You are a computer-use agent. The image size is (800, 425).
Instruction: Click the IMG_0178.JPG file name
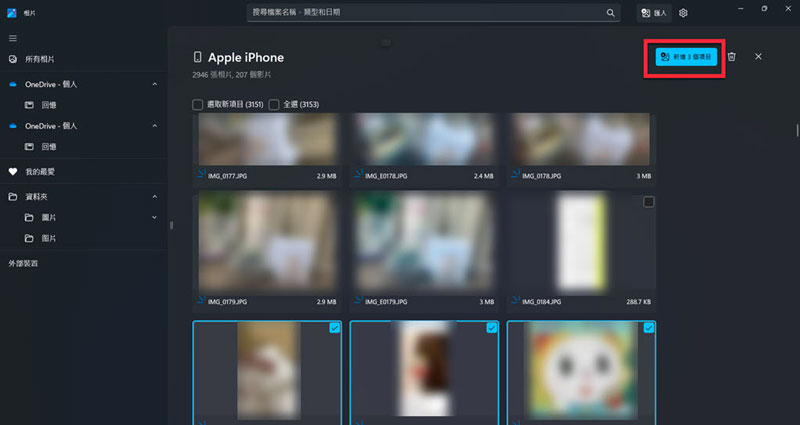pos(541,176)
